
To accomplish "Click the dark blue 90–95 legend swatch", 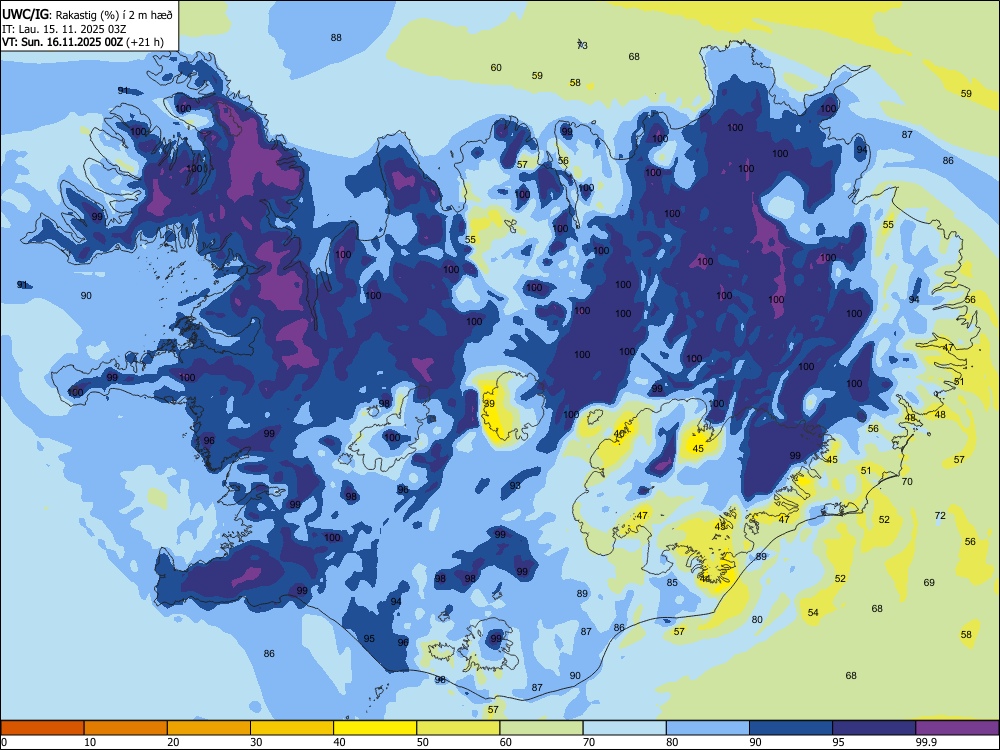I will [791, 728].
